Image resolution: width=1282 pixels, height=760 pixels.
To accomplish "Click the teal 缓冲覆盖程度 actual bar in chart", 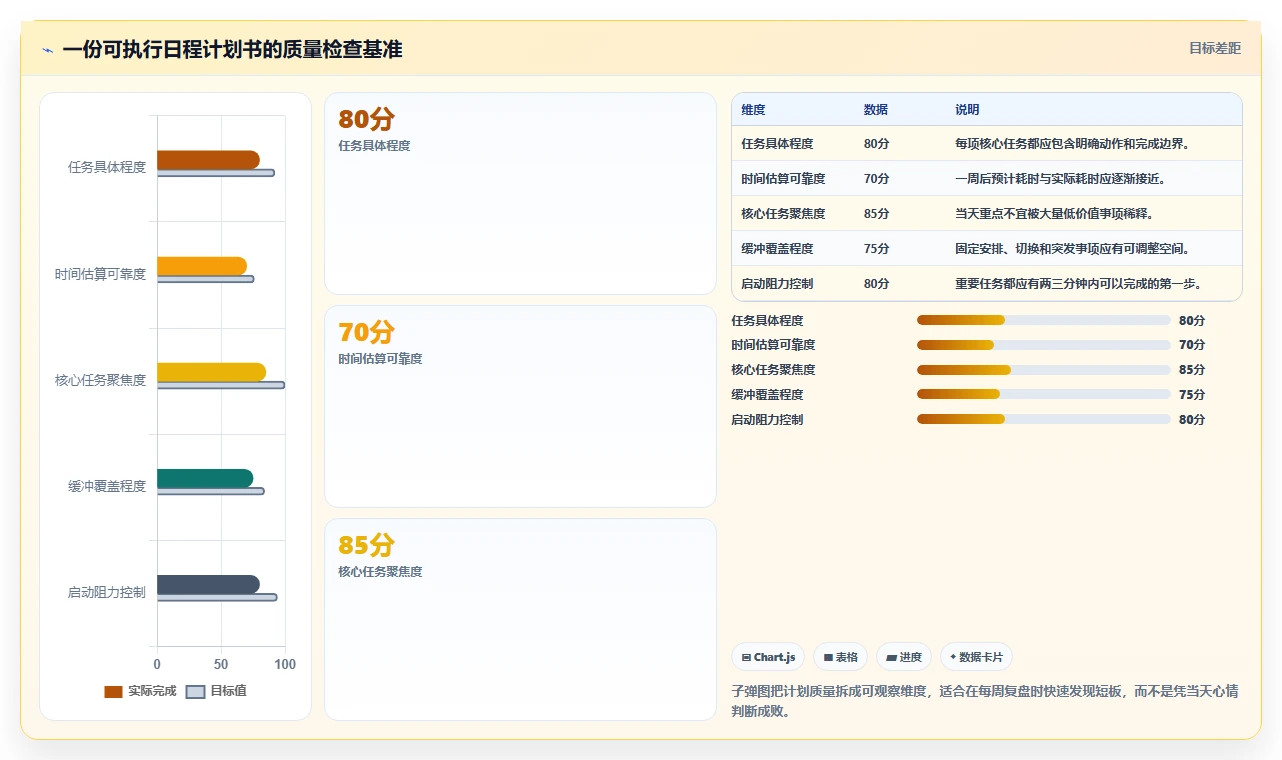I will tap(205, 478).
